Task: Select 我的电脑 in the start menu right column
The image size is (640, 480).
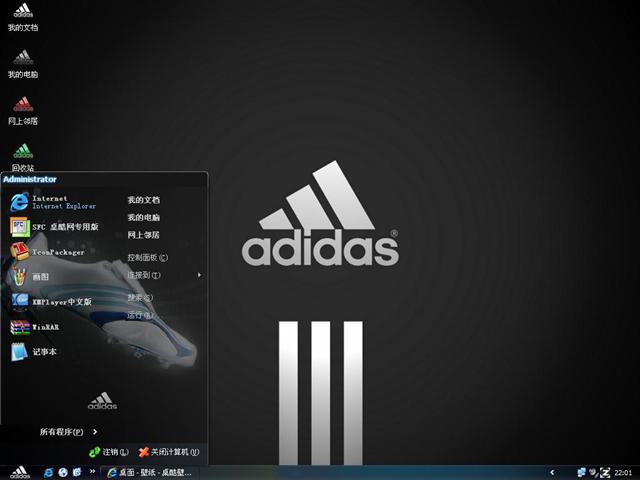Action: tap(143, 218)
